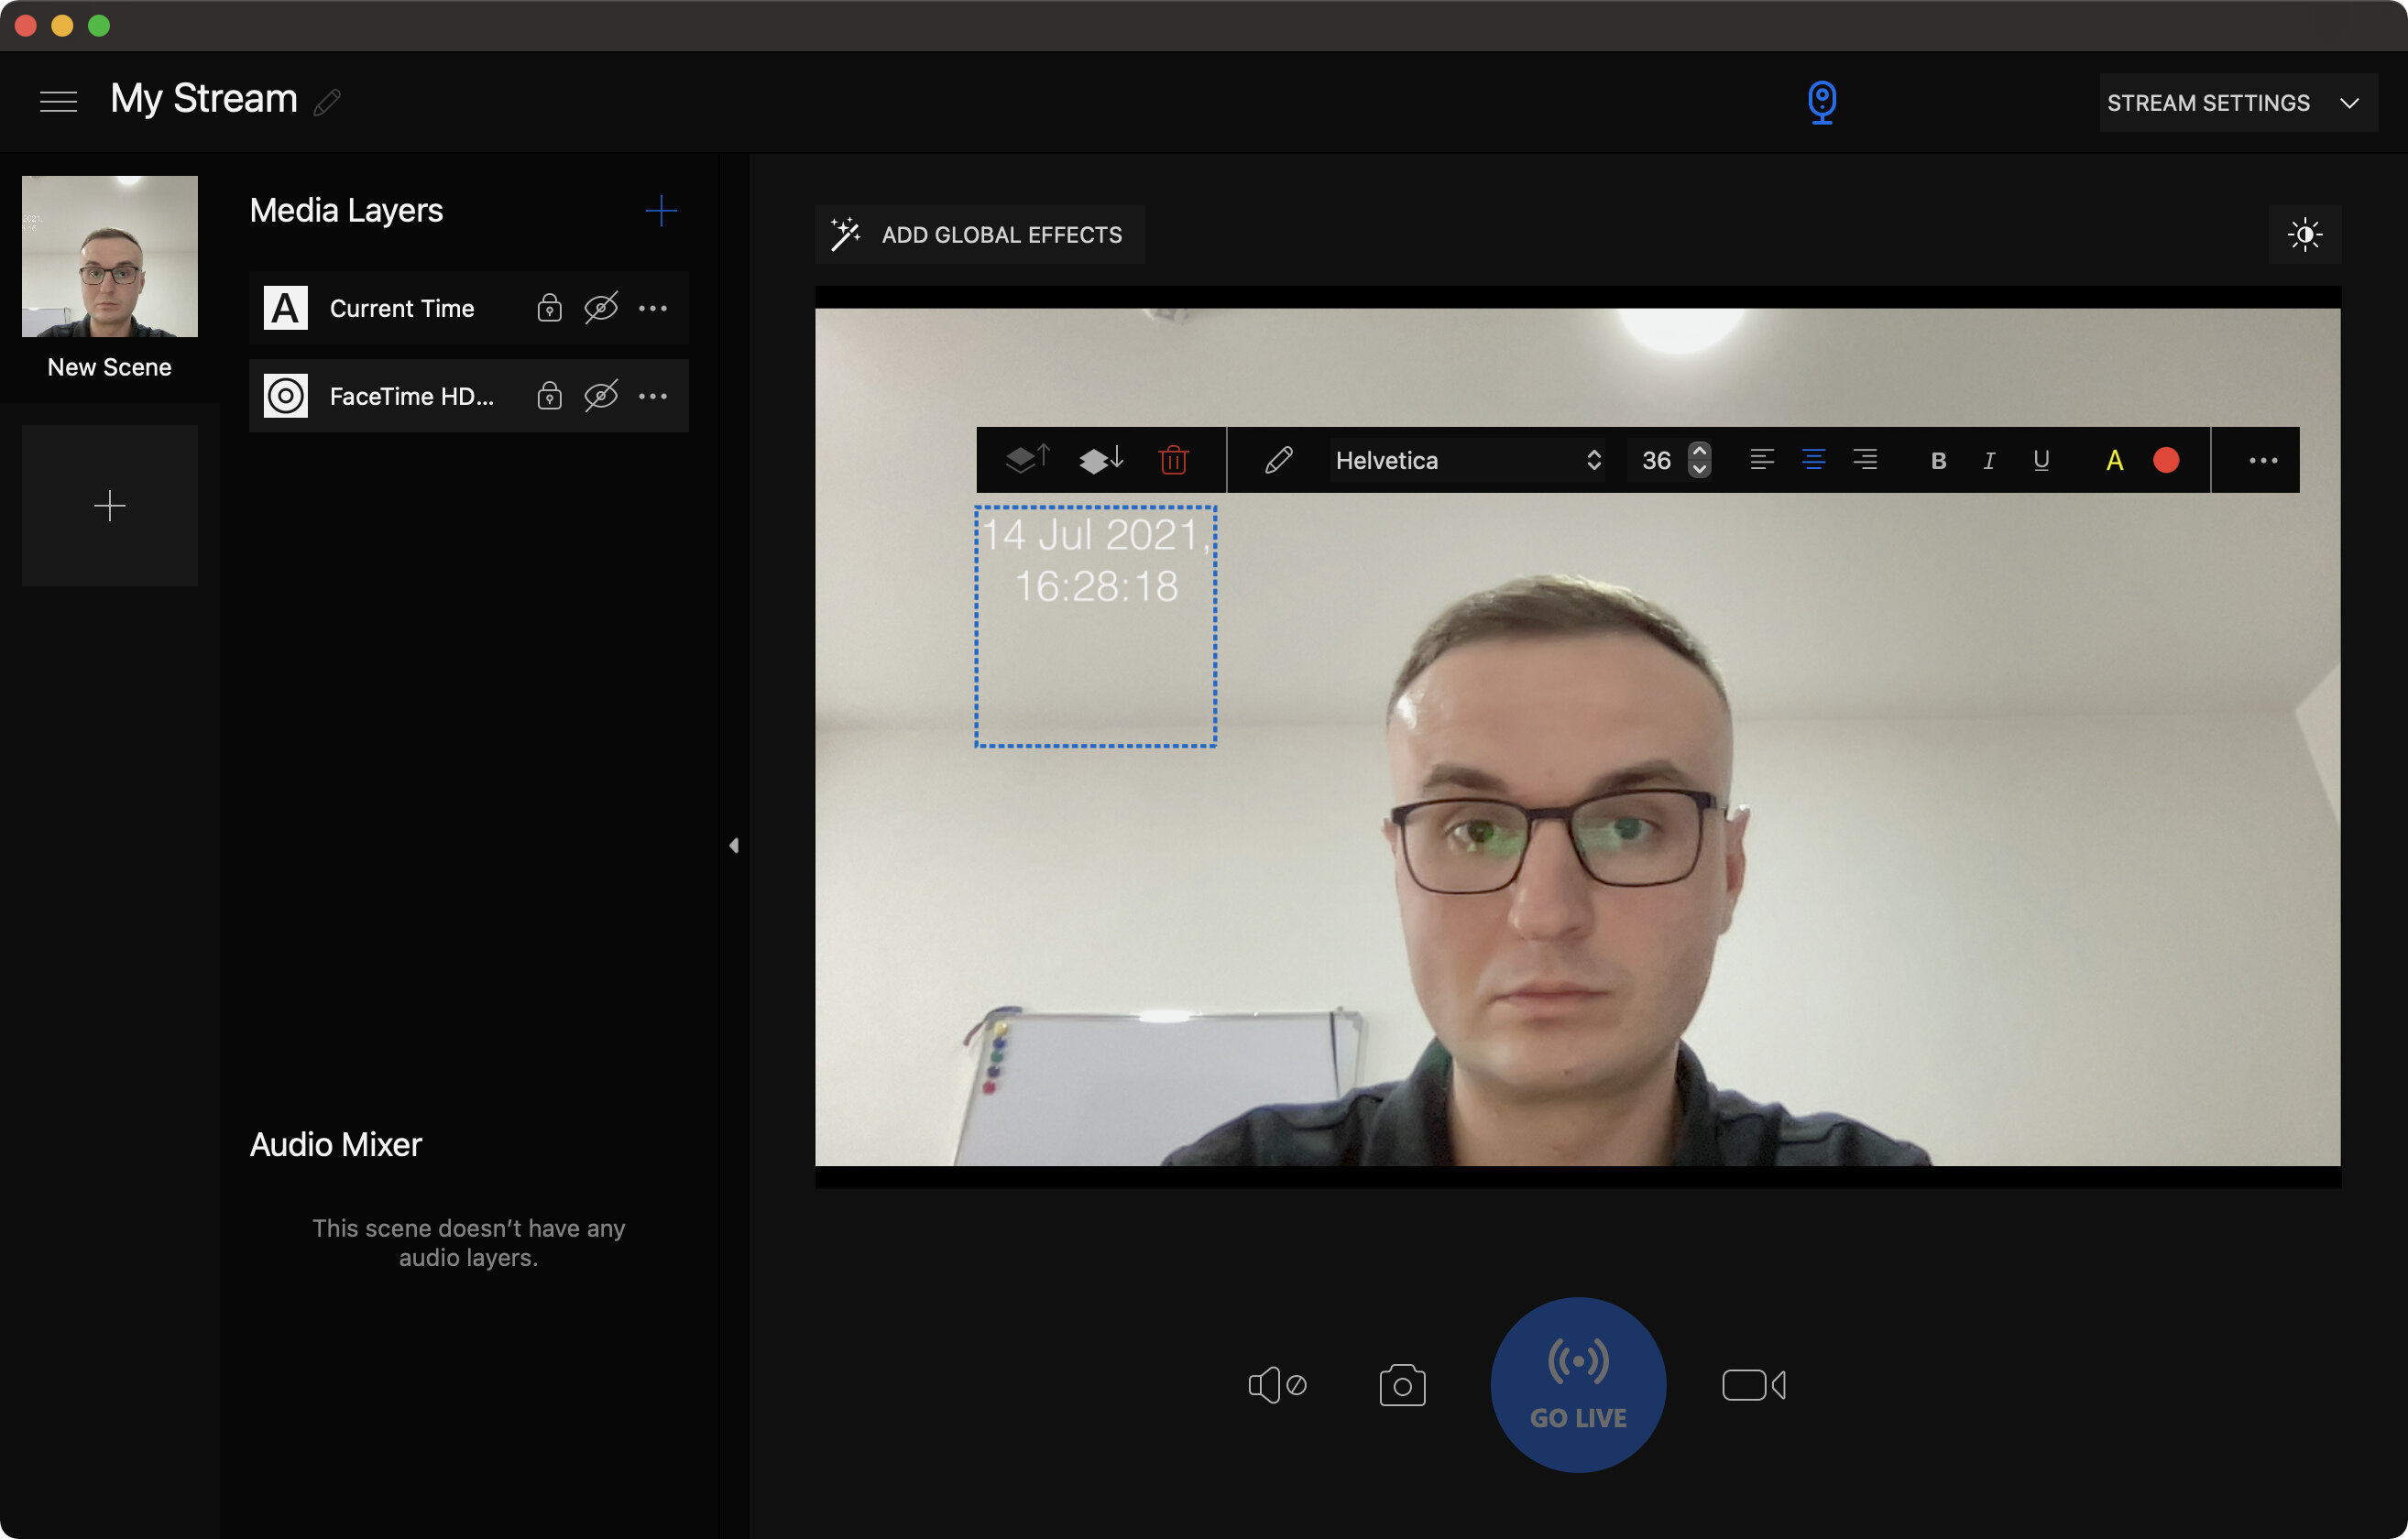Screen dimensions: 2408x1539
Task: Add a new scene
Action: [x=110, y=506]
